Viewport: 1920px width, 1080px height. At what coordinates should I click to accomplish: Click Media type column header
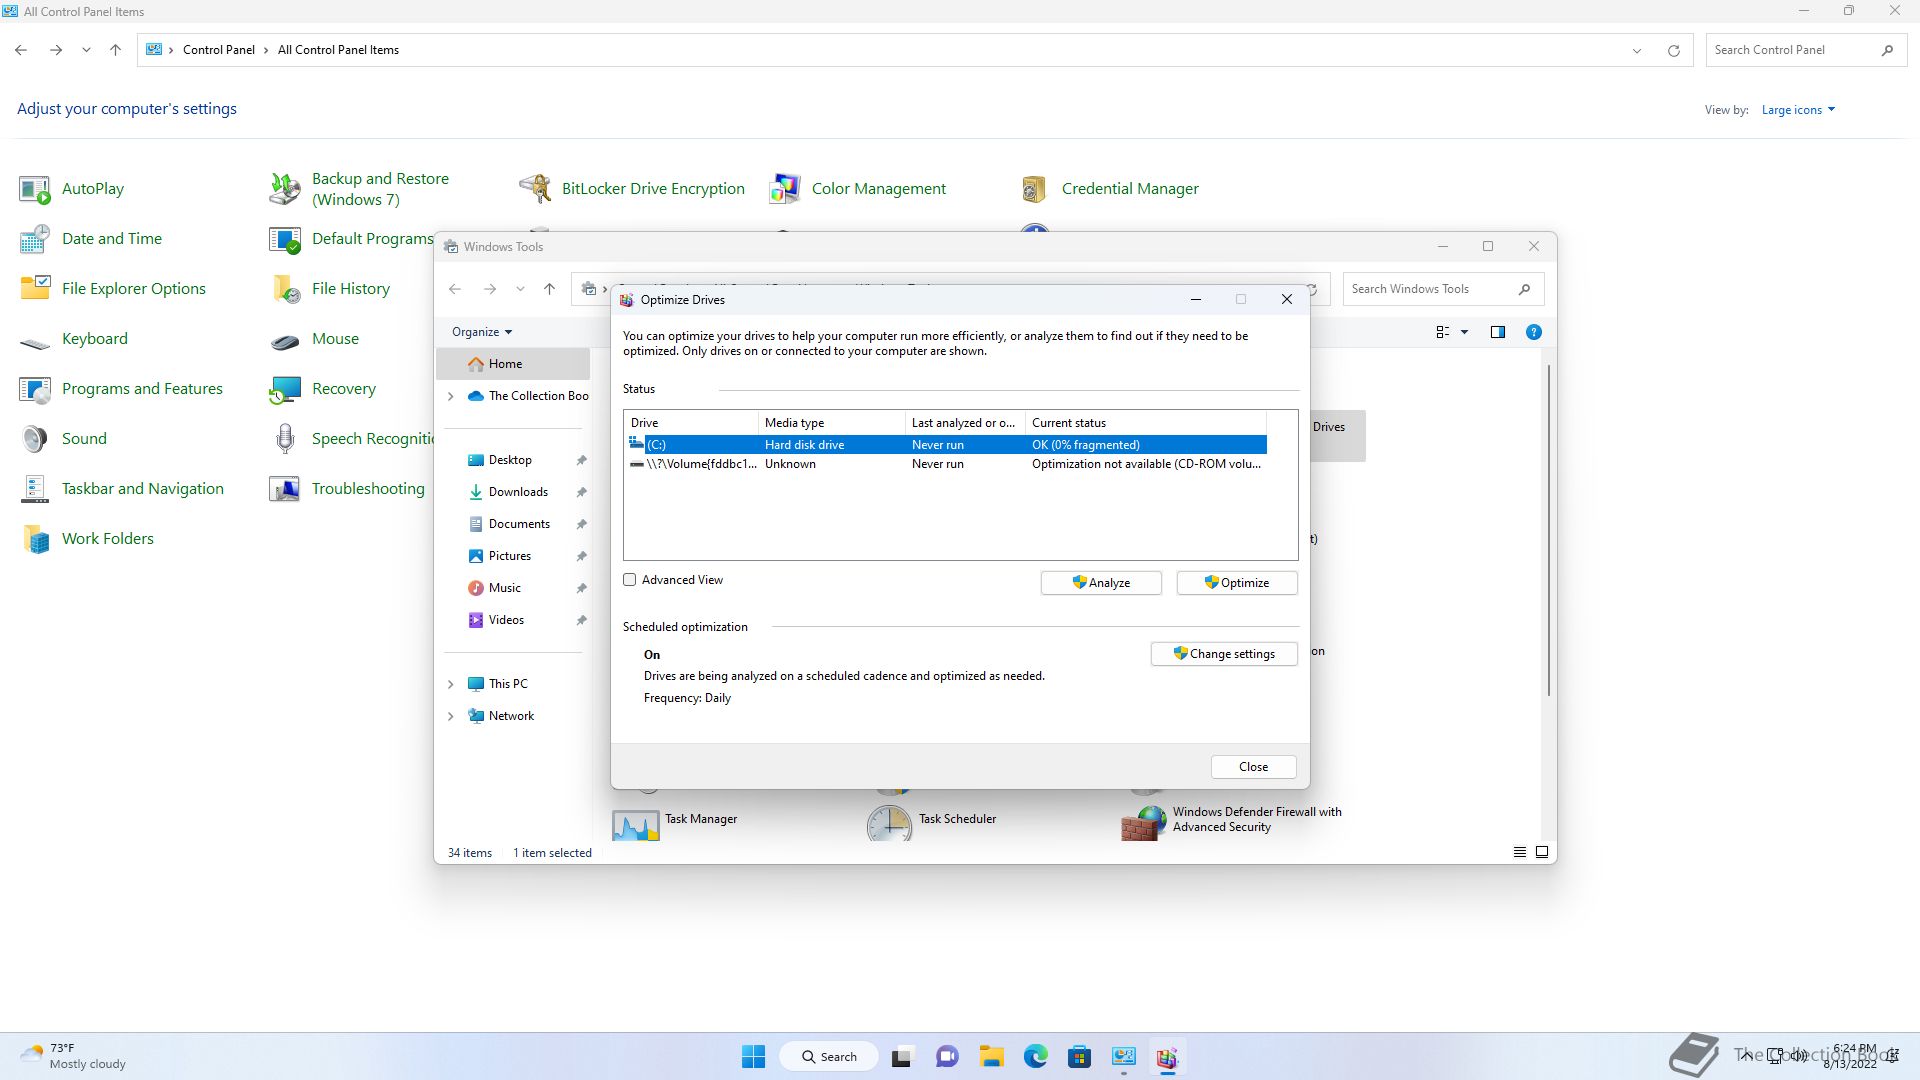[x=831, y=423]
